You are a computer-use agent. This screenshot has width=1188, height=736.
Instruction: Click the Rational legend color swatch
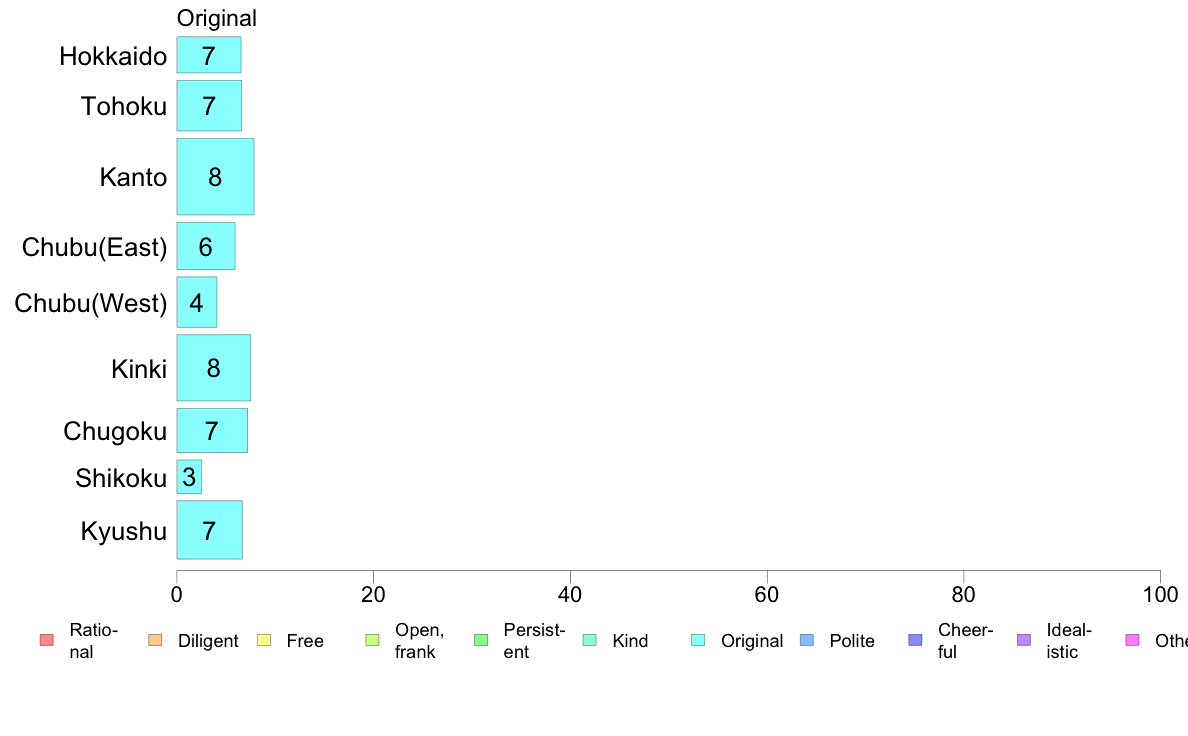pyautogui.click(x=47, y=640)
